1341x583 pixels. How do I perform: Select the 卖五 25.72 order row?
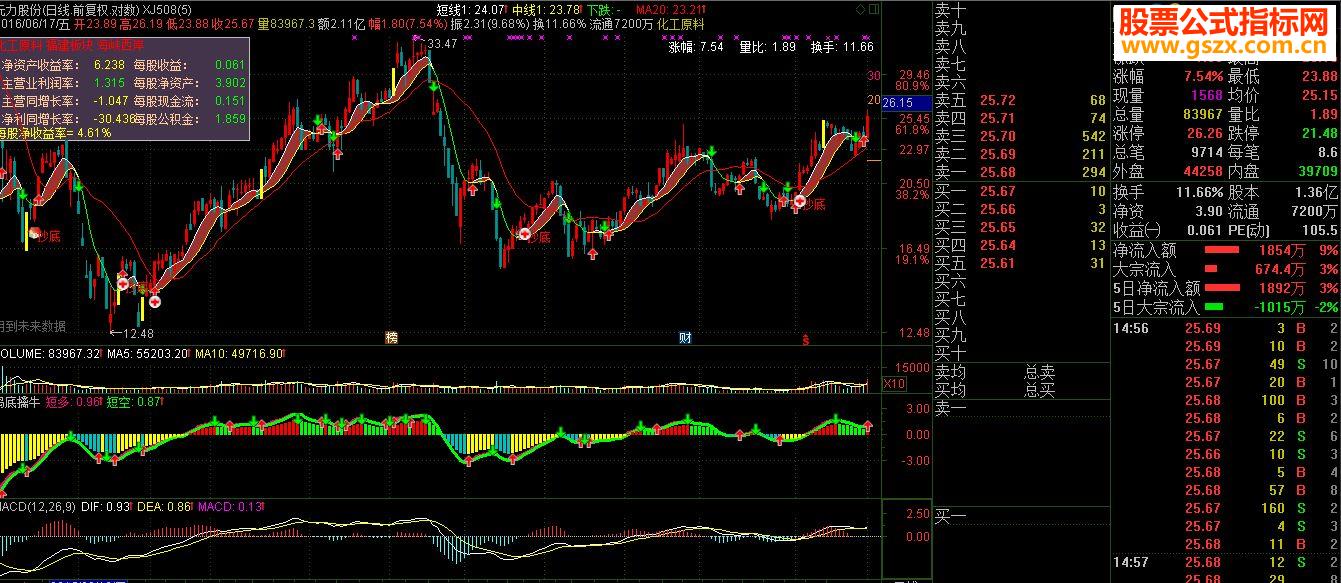pos(1020,100)
